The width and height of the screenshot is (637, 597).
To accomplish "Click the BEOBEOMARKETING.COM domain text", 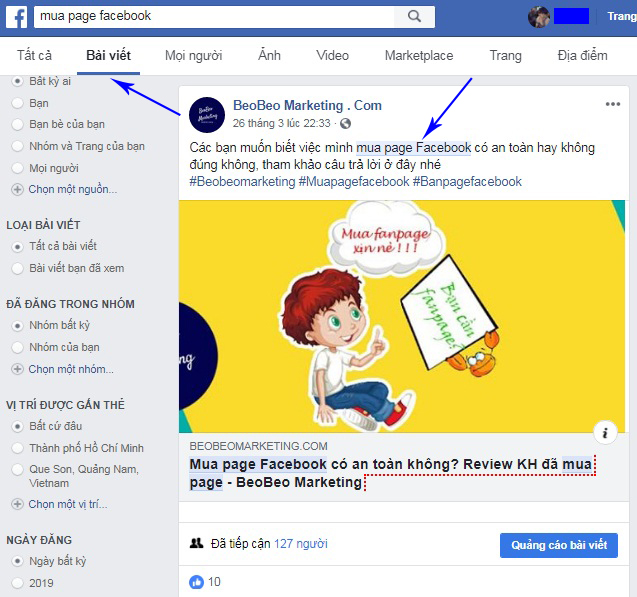I will pos(258,446).
